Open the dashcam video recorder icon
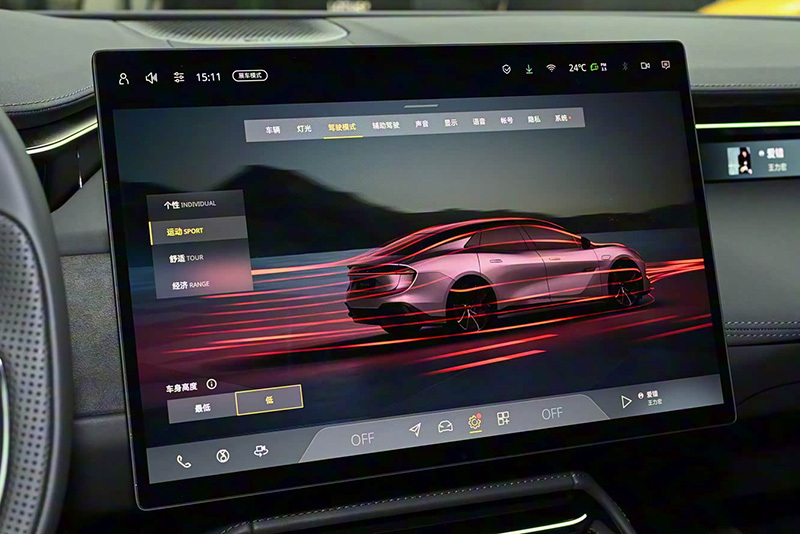 pyautogui.click(x=645, y=66)
